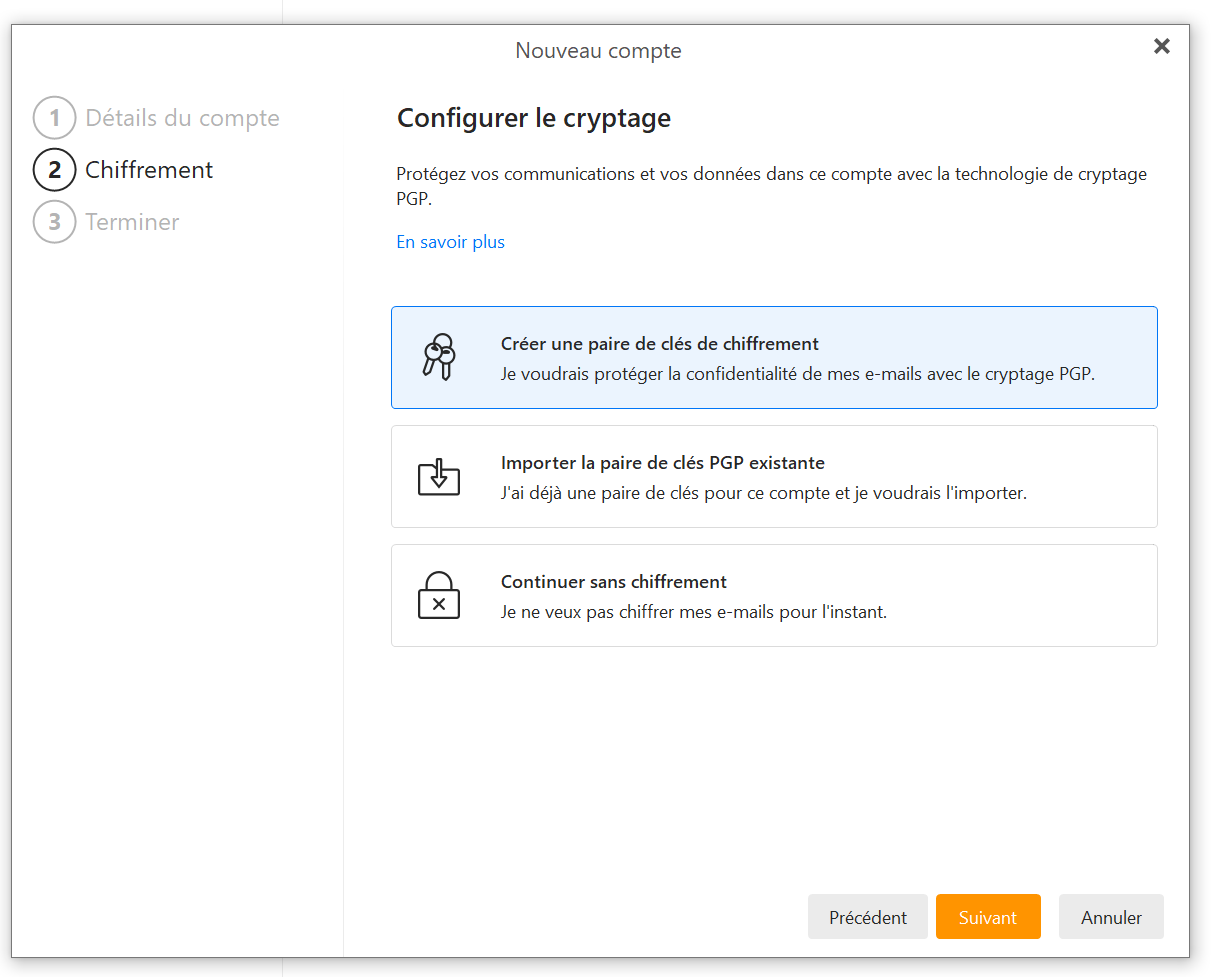Image resolution: width=1211 pixels, height=977 pixels.
Task: Click the crossed-out padlock icon
Action: tap(438, 596)
